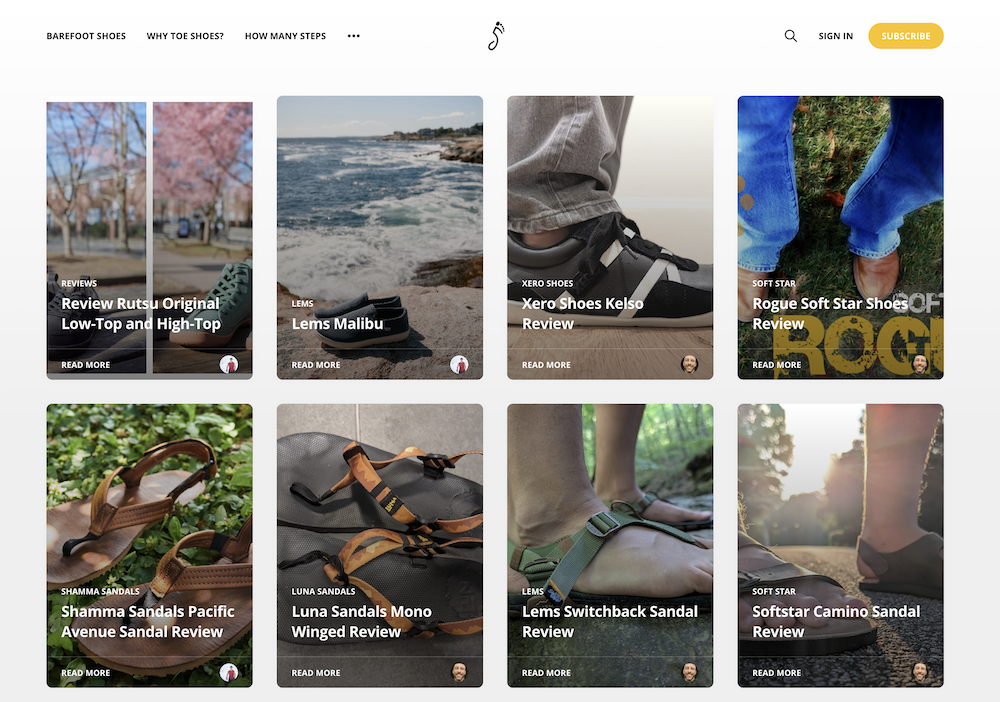Select Soft Star tag on Rogue card
The width and height of the screenshot is (1000, 702).
point(774,283)
